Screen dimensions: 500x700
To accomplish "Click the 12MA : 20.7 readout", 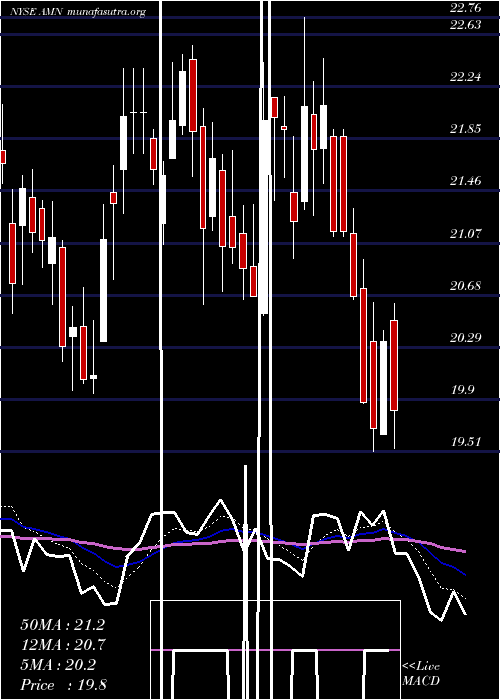I will click(62, 645).
